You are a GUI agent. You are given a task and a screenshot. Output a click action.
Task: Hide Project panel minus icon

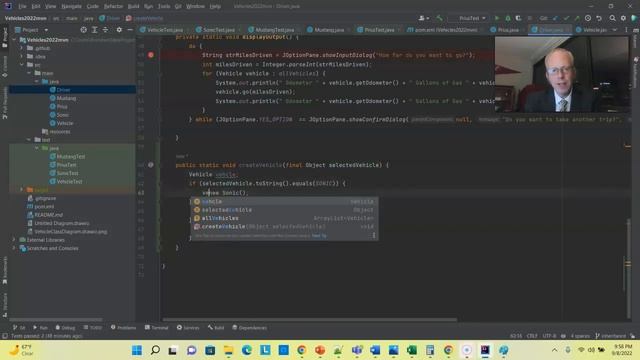click(129, 30)
